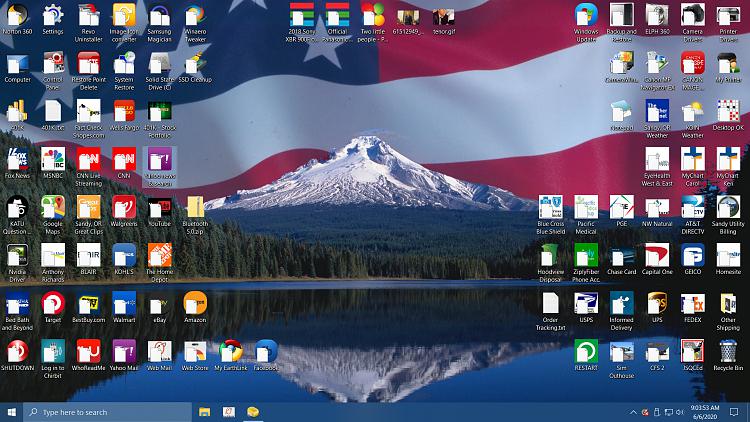Open the volume control in tray
This screenshot has width=750, height=422.
point(680,412)
